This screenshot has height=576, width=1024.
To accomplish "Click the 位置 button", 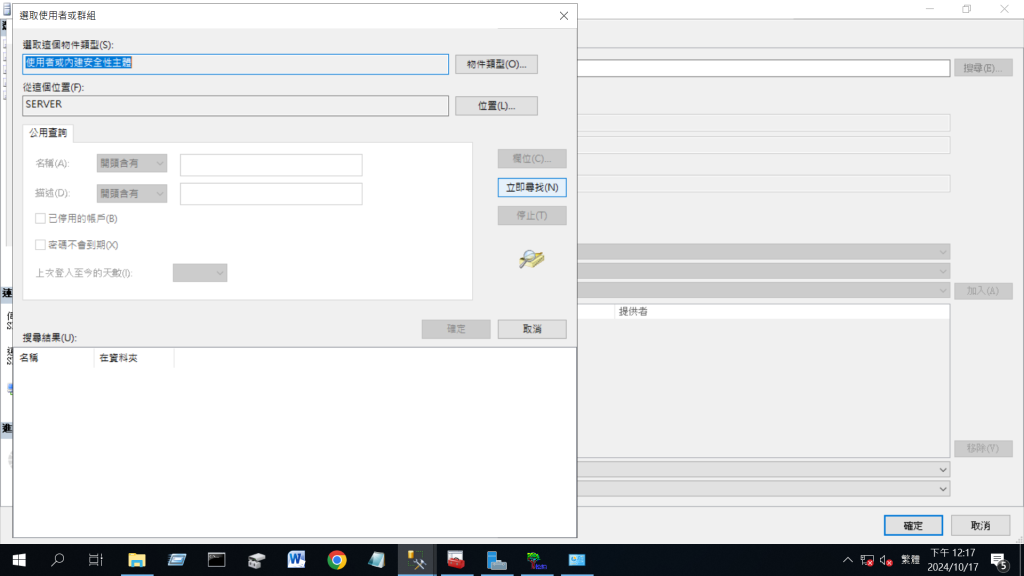I will click(496, 105).
